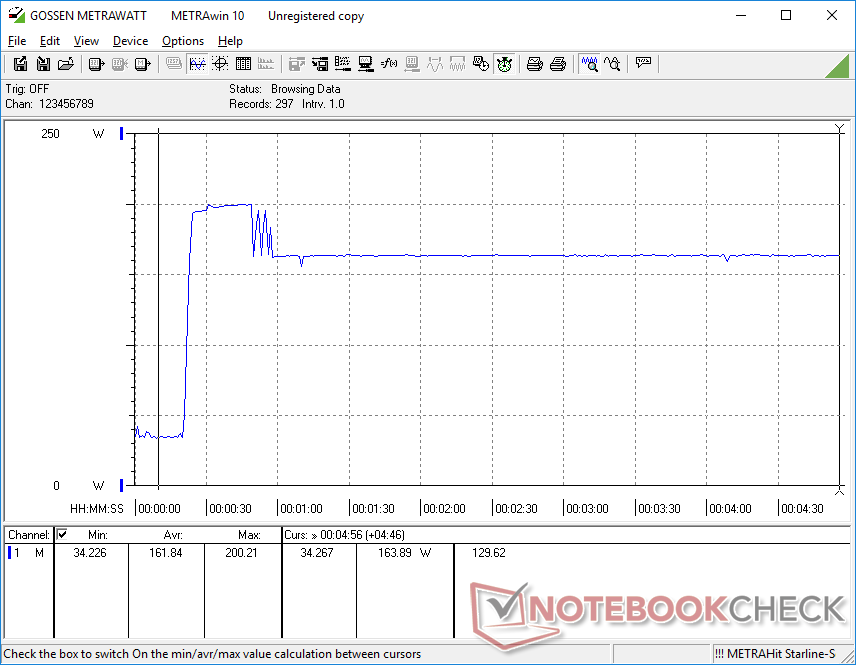Open the Help menu
Screen dimensions: 856x665
tap(230, 41)
